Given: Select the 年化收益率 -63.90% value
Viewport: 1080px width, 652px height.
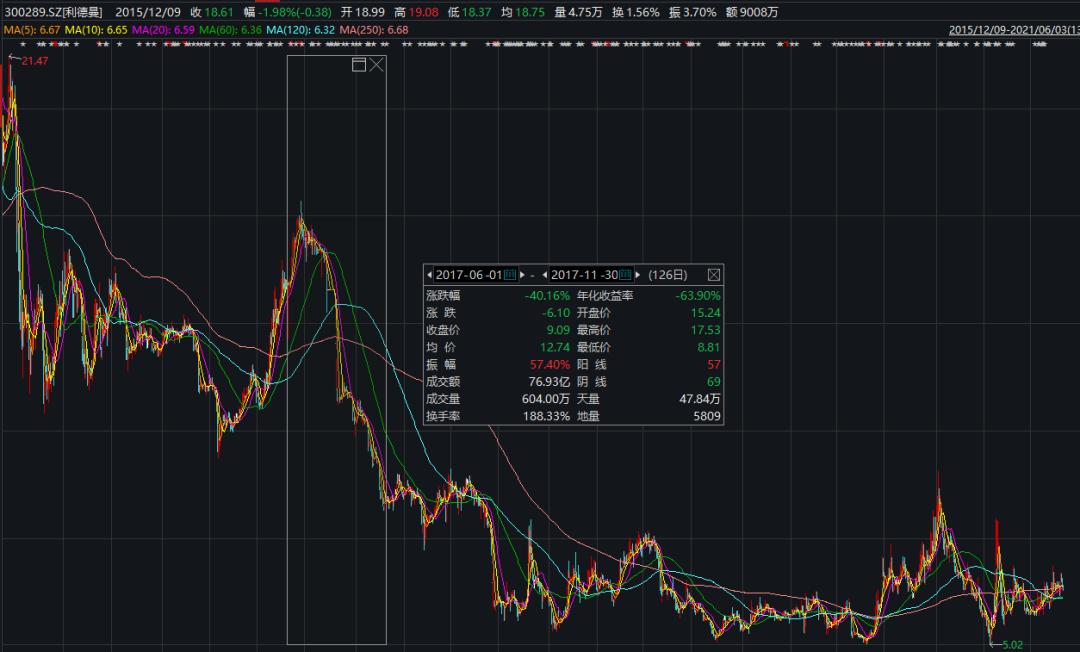Looking at the screenshot, I should click(698, 295).
